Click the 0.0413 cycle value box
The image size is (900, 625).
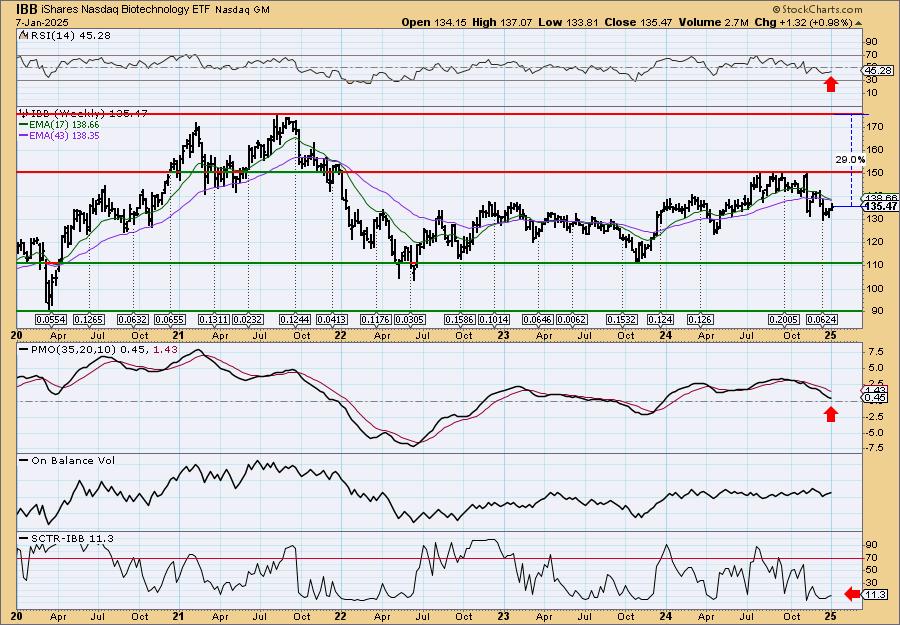[x=332, y=319]
